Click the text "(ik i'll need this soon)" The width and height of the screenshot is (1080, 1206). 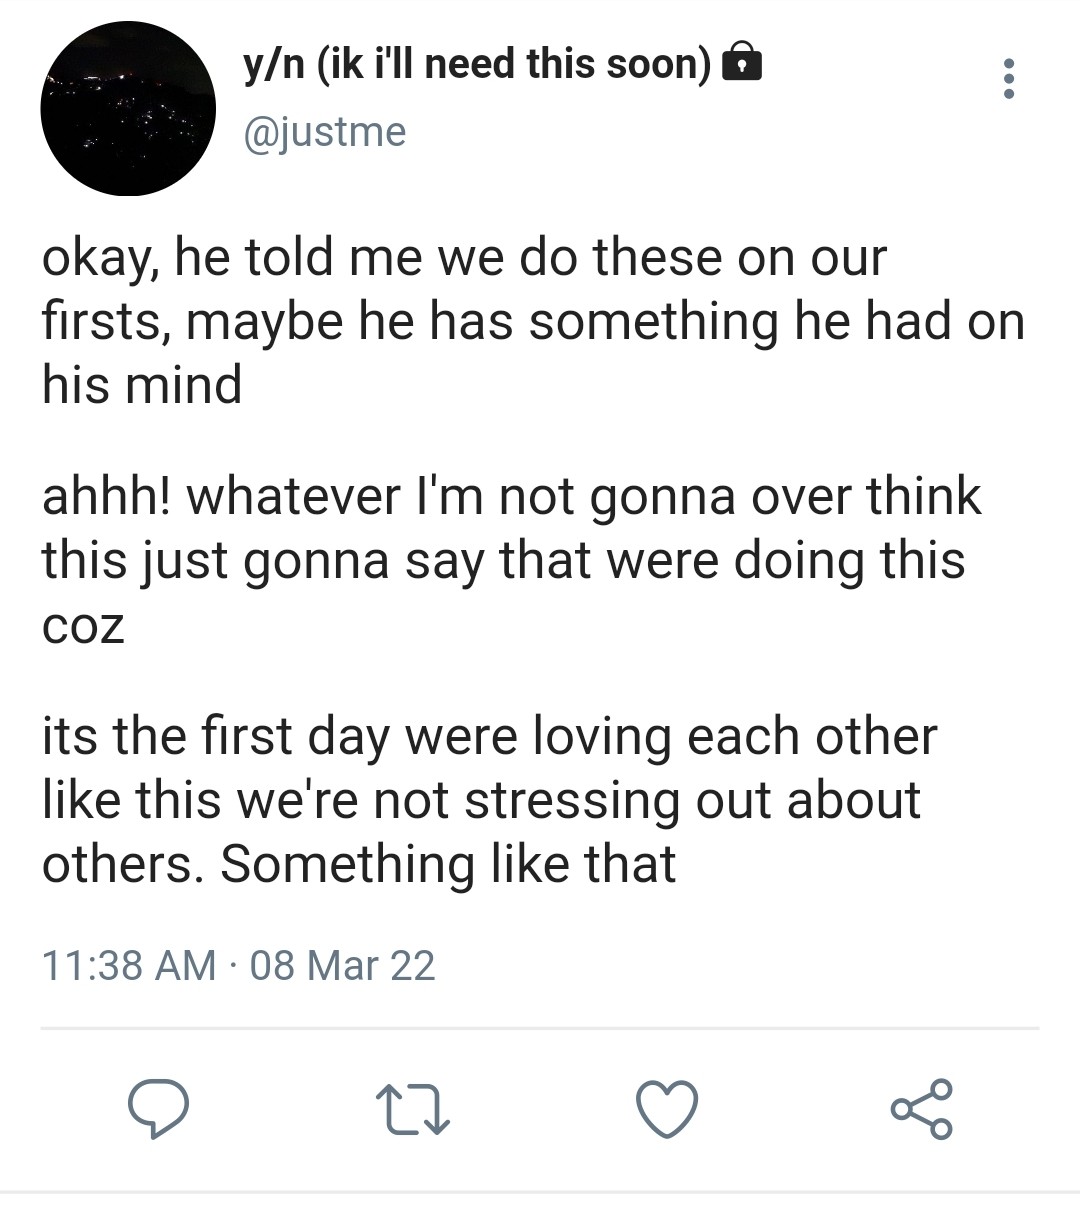tap(514, 65)
